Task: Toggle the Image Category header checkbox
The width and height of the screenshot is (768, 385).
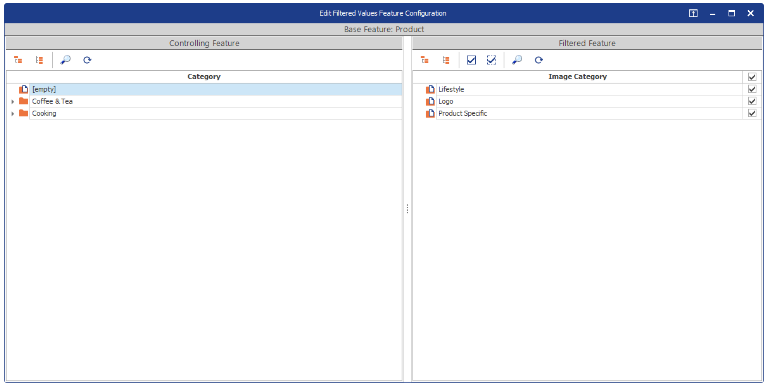Action: tap(752, 77)
